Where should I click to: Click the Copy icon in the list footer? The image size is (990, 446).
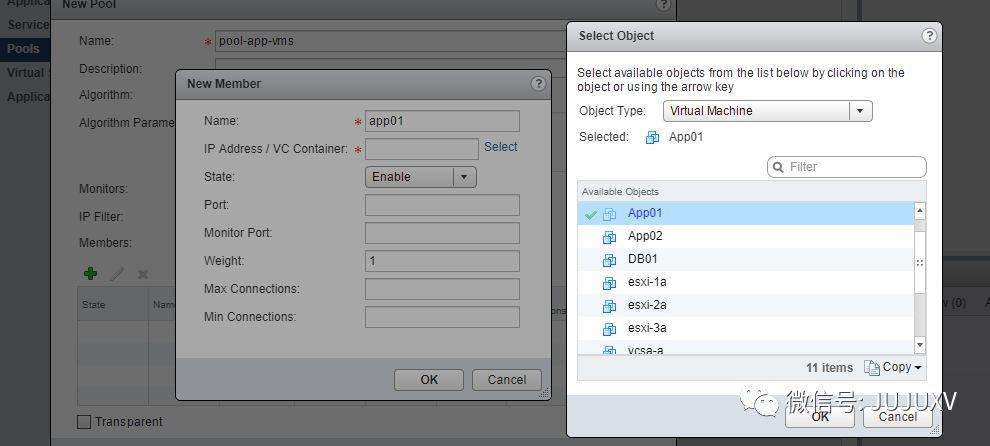pyautogui.click(x=871, y=368)
